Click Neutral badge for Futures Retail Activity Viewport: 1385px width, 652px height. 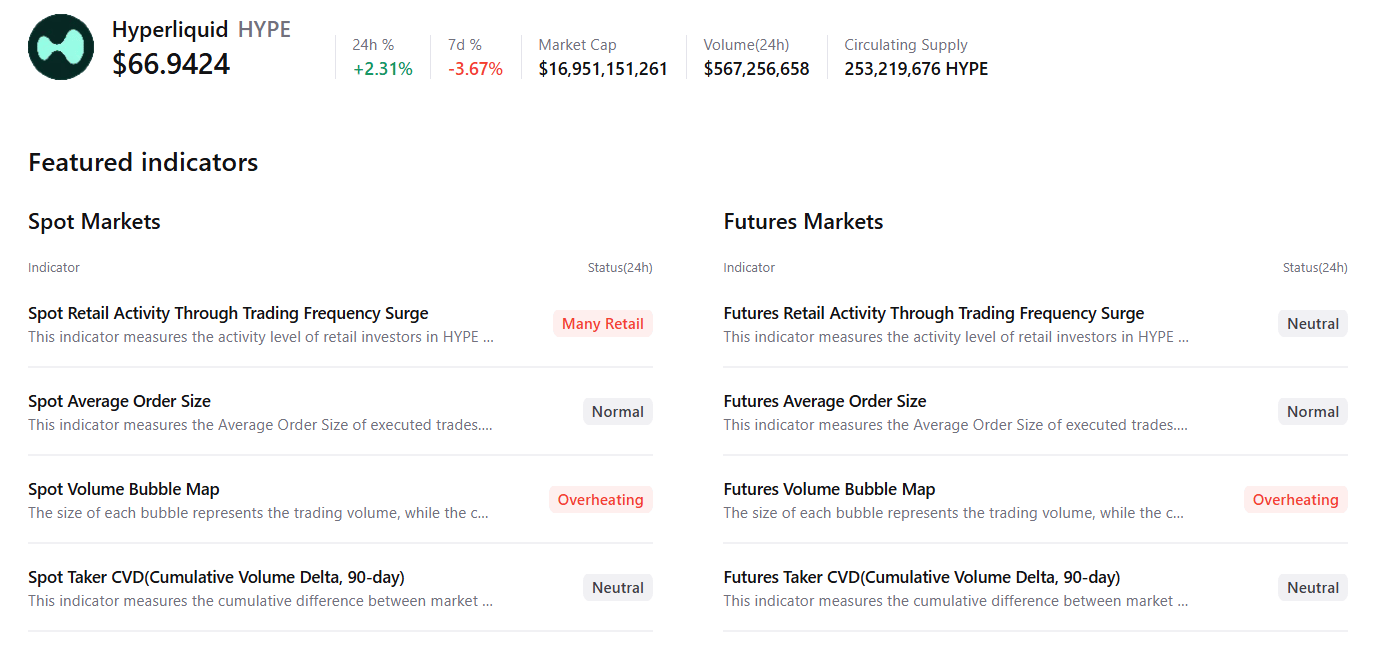pyautogui.click(x=1313, y=323)
